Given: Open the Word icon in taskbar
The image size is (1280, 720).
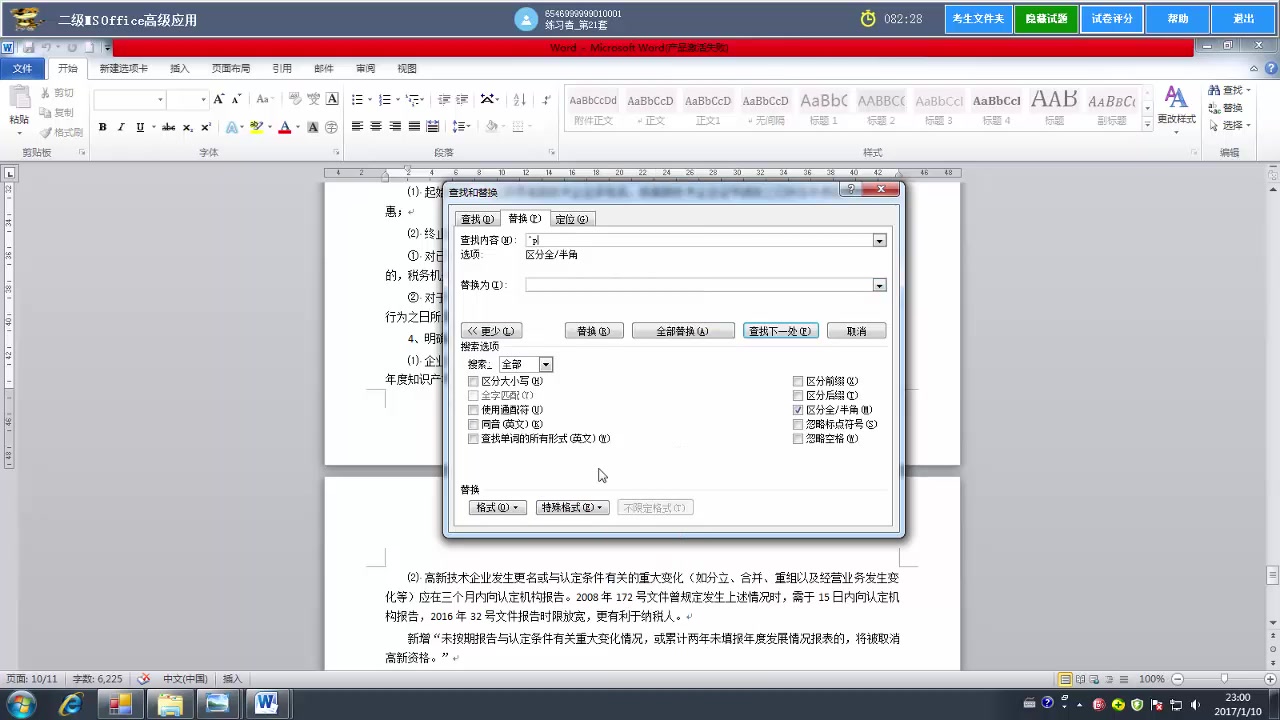Looking at the screenshot, I should pyautogui.click(x=266, y=704).
